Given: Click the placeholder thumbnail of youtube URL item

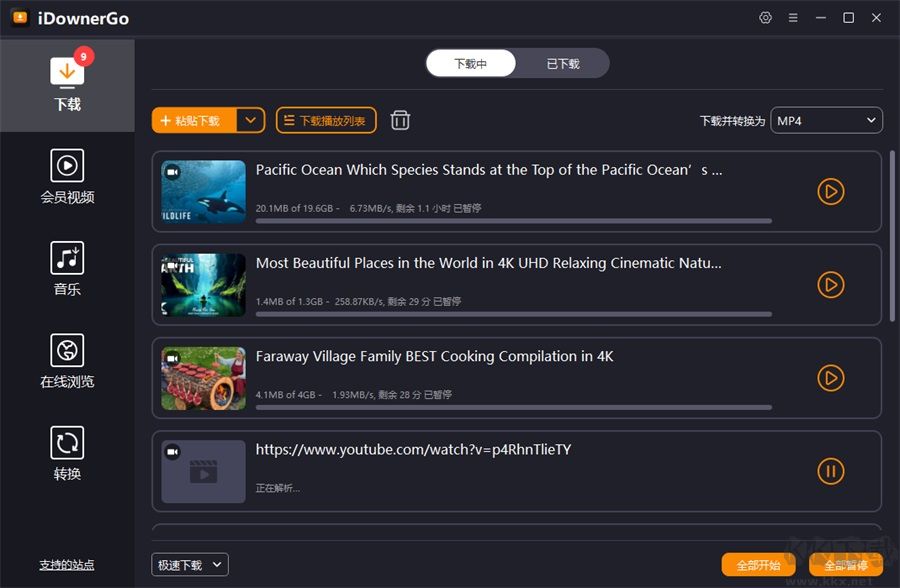Looking at the screenshot, I should pos(203,471).
